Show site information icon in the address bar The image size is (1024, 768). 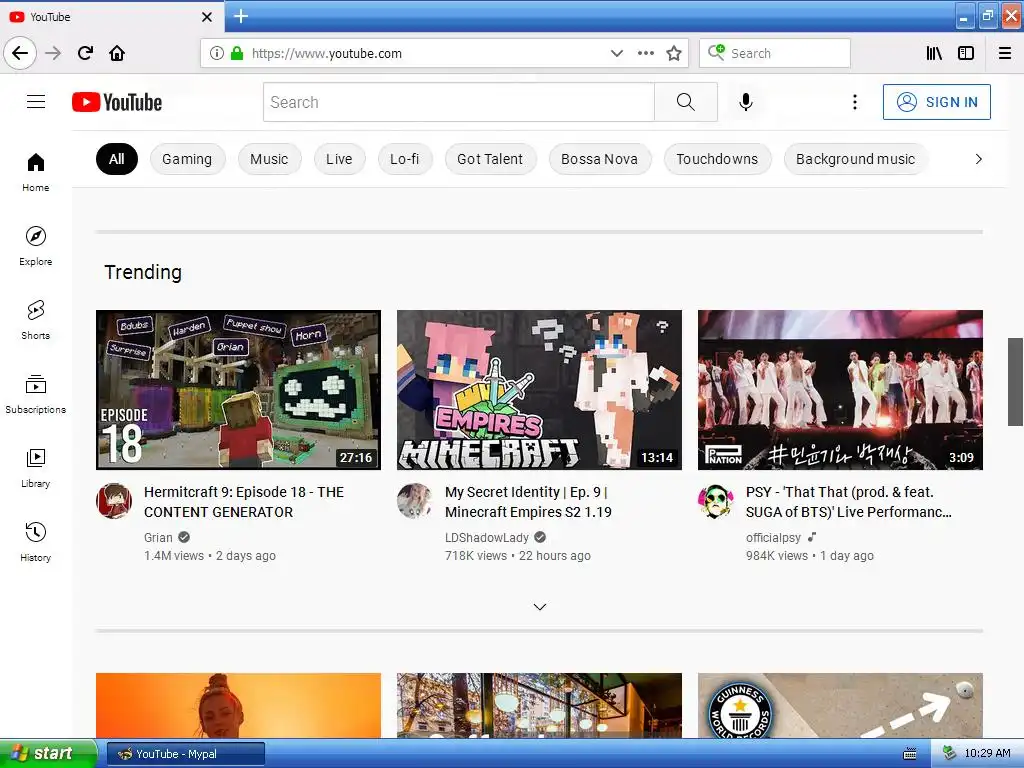217,53
